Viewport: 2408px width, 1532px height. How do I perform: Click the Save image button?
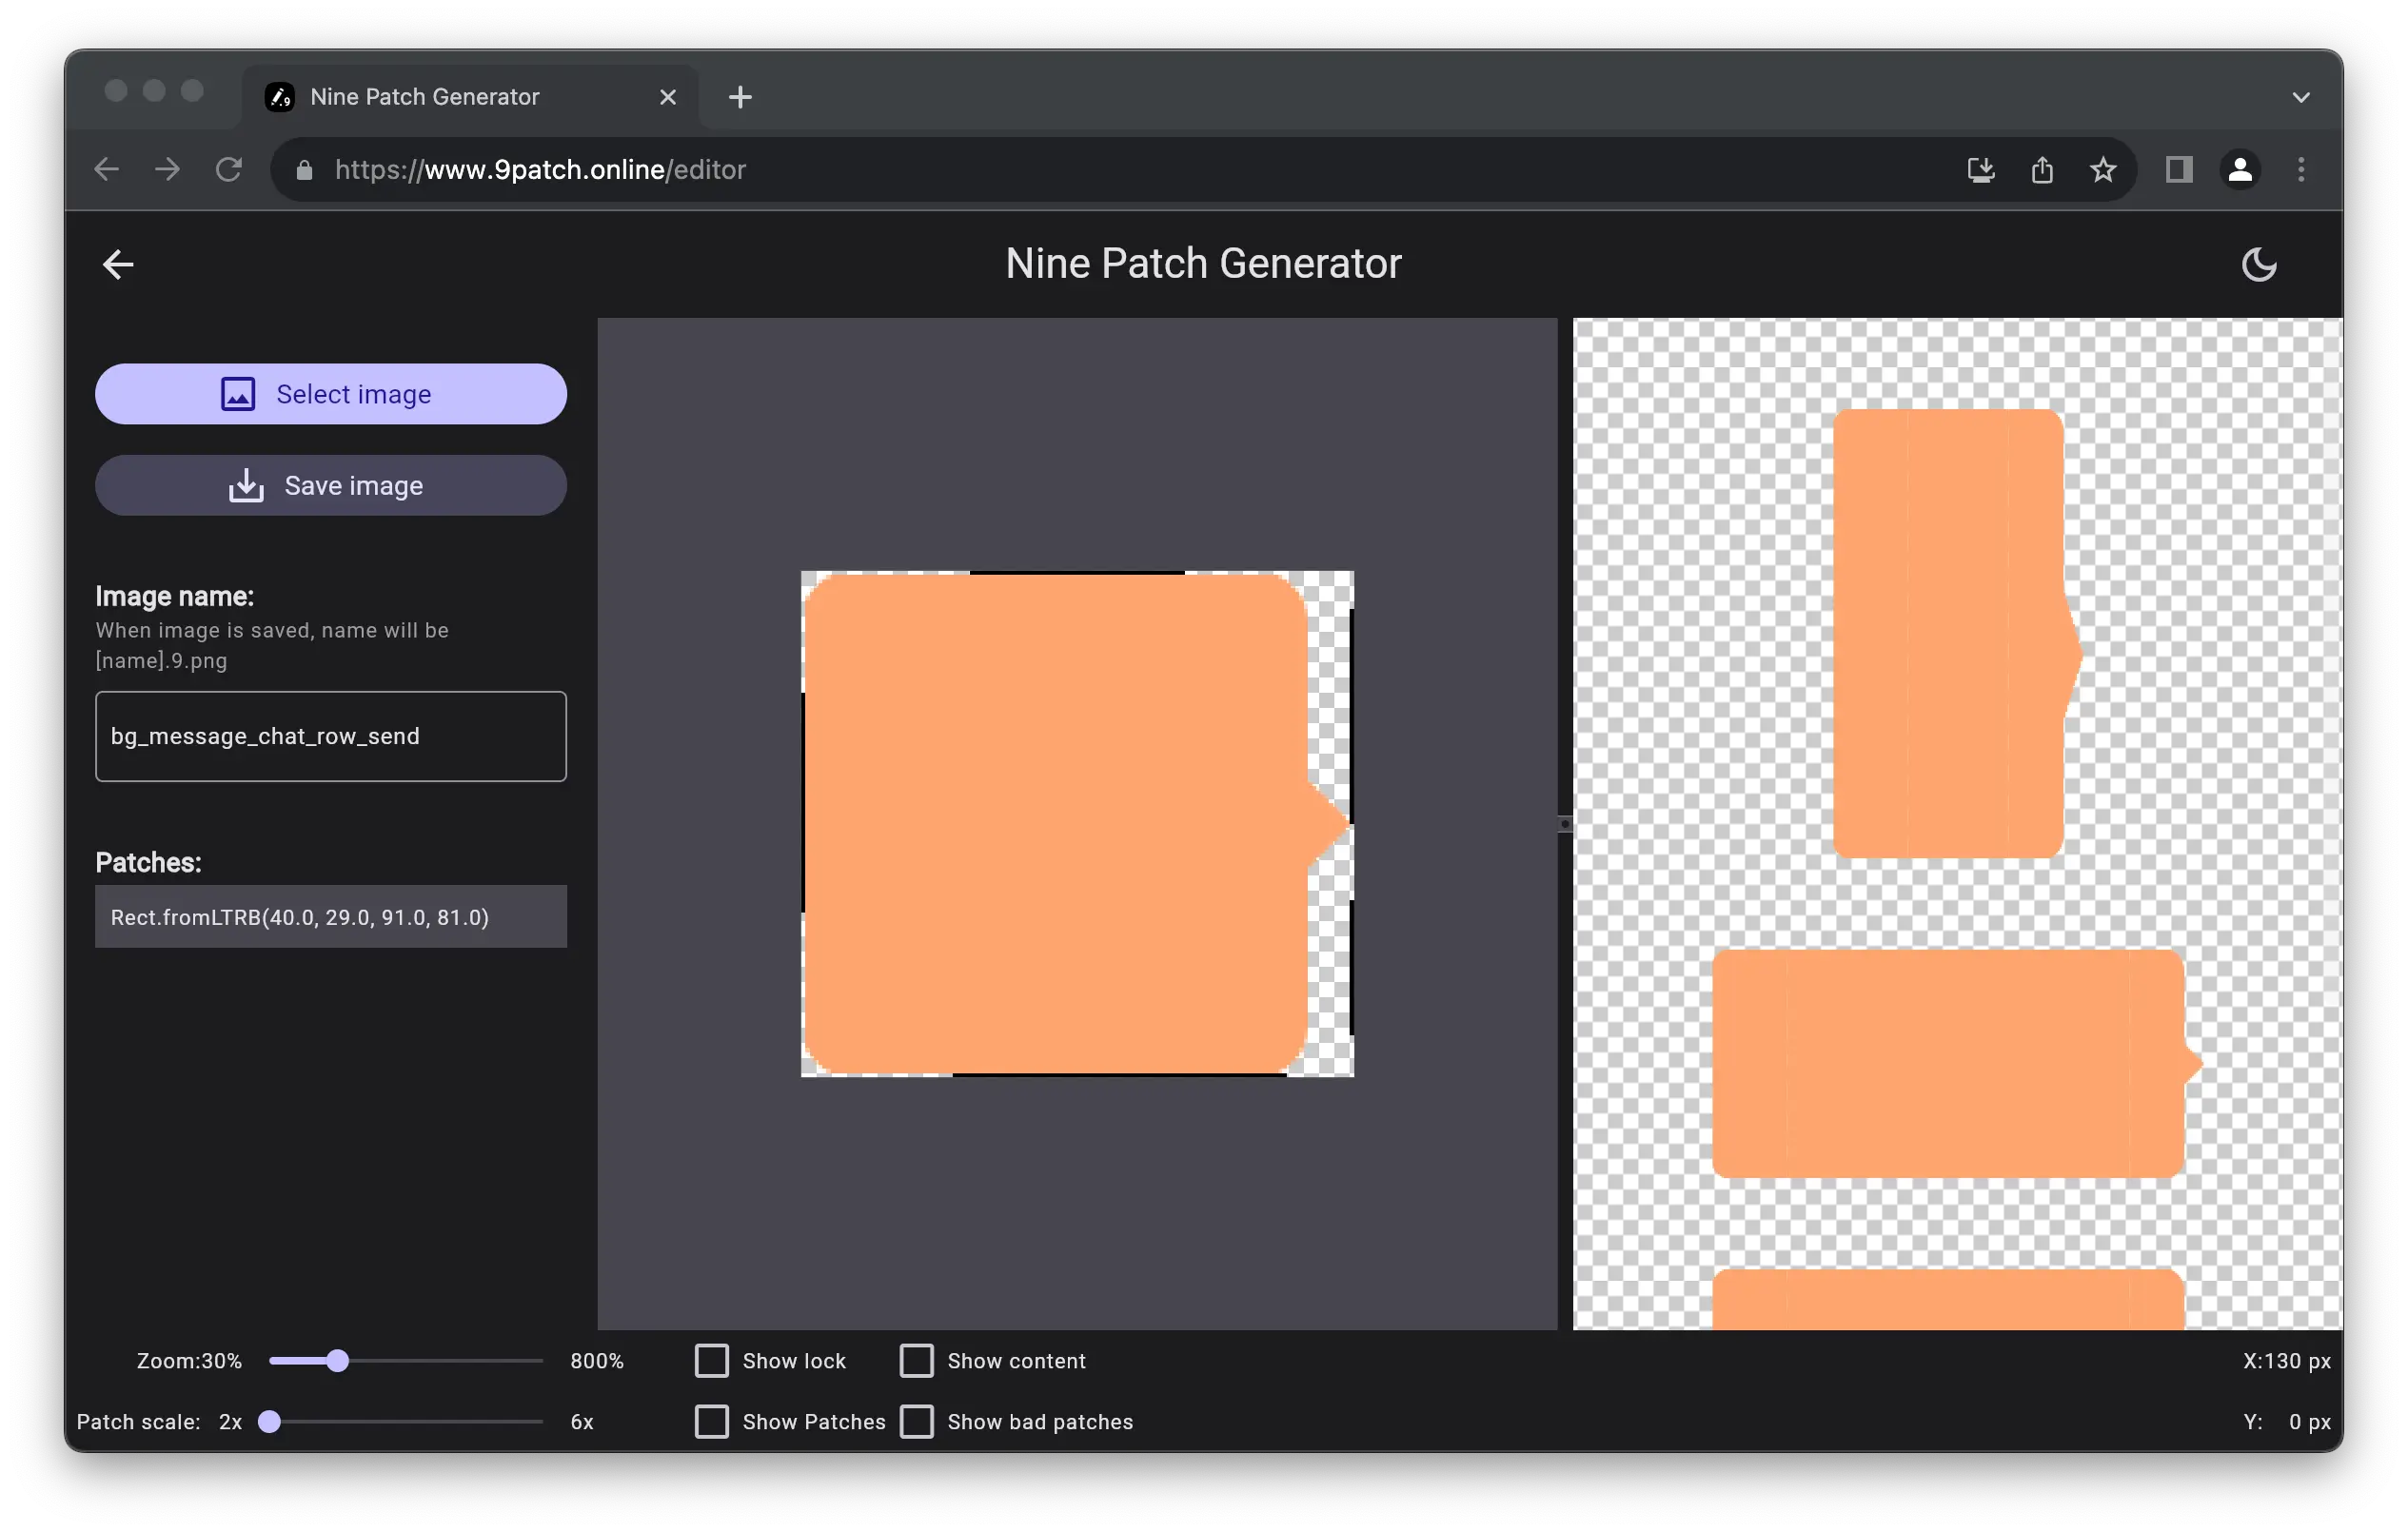pyautogui.click(x=331, y=486)
